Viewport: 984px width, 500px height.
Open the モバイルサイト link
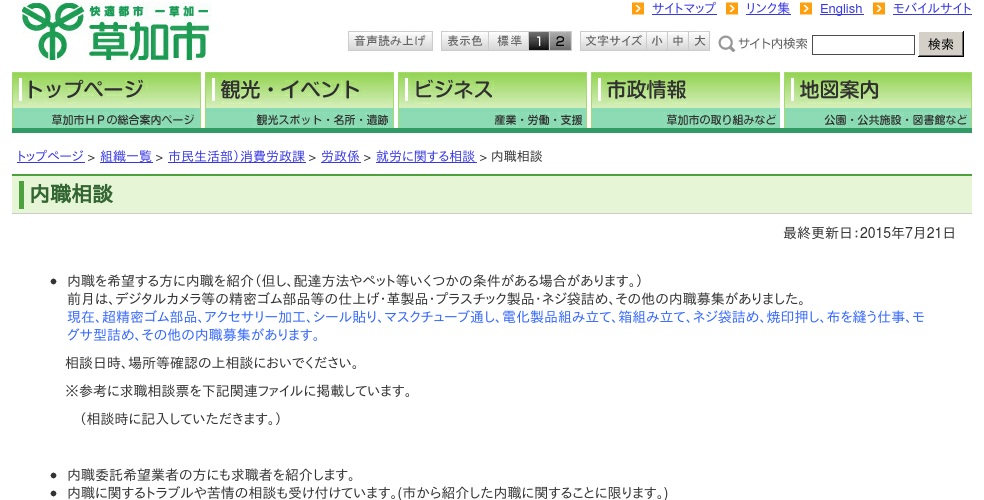(931, 9)
